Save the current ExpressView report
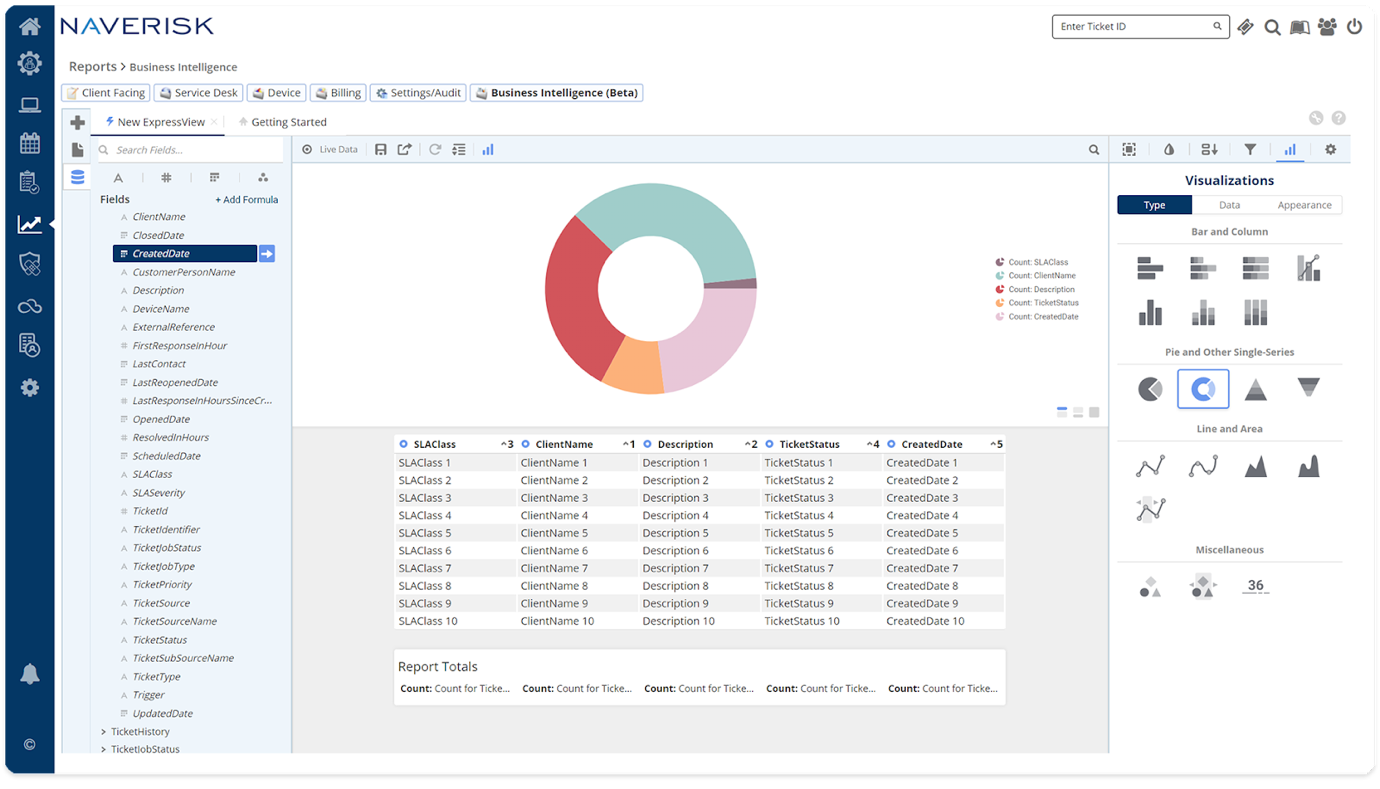 tap(381, 148)
